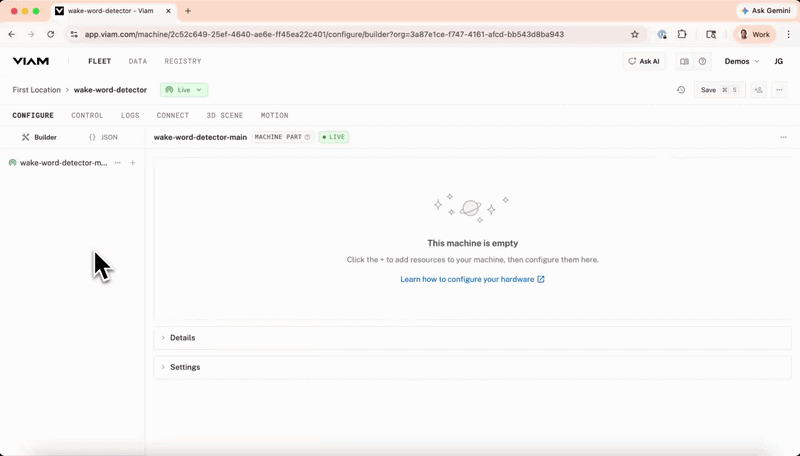
Task: Switch to the MOTION tab
Action: click(274, 115)
